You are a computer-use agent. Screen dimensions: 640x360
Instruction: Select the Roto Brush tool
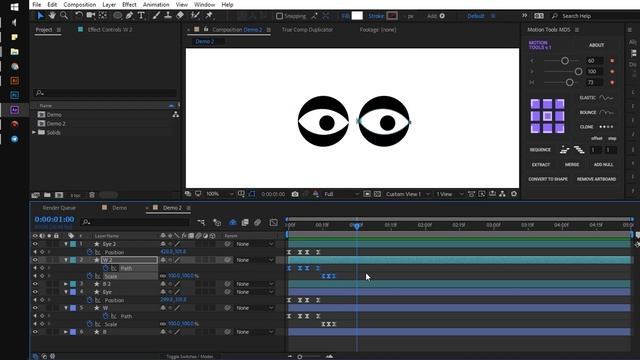point(195,16)
